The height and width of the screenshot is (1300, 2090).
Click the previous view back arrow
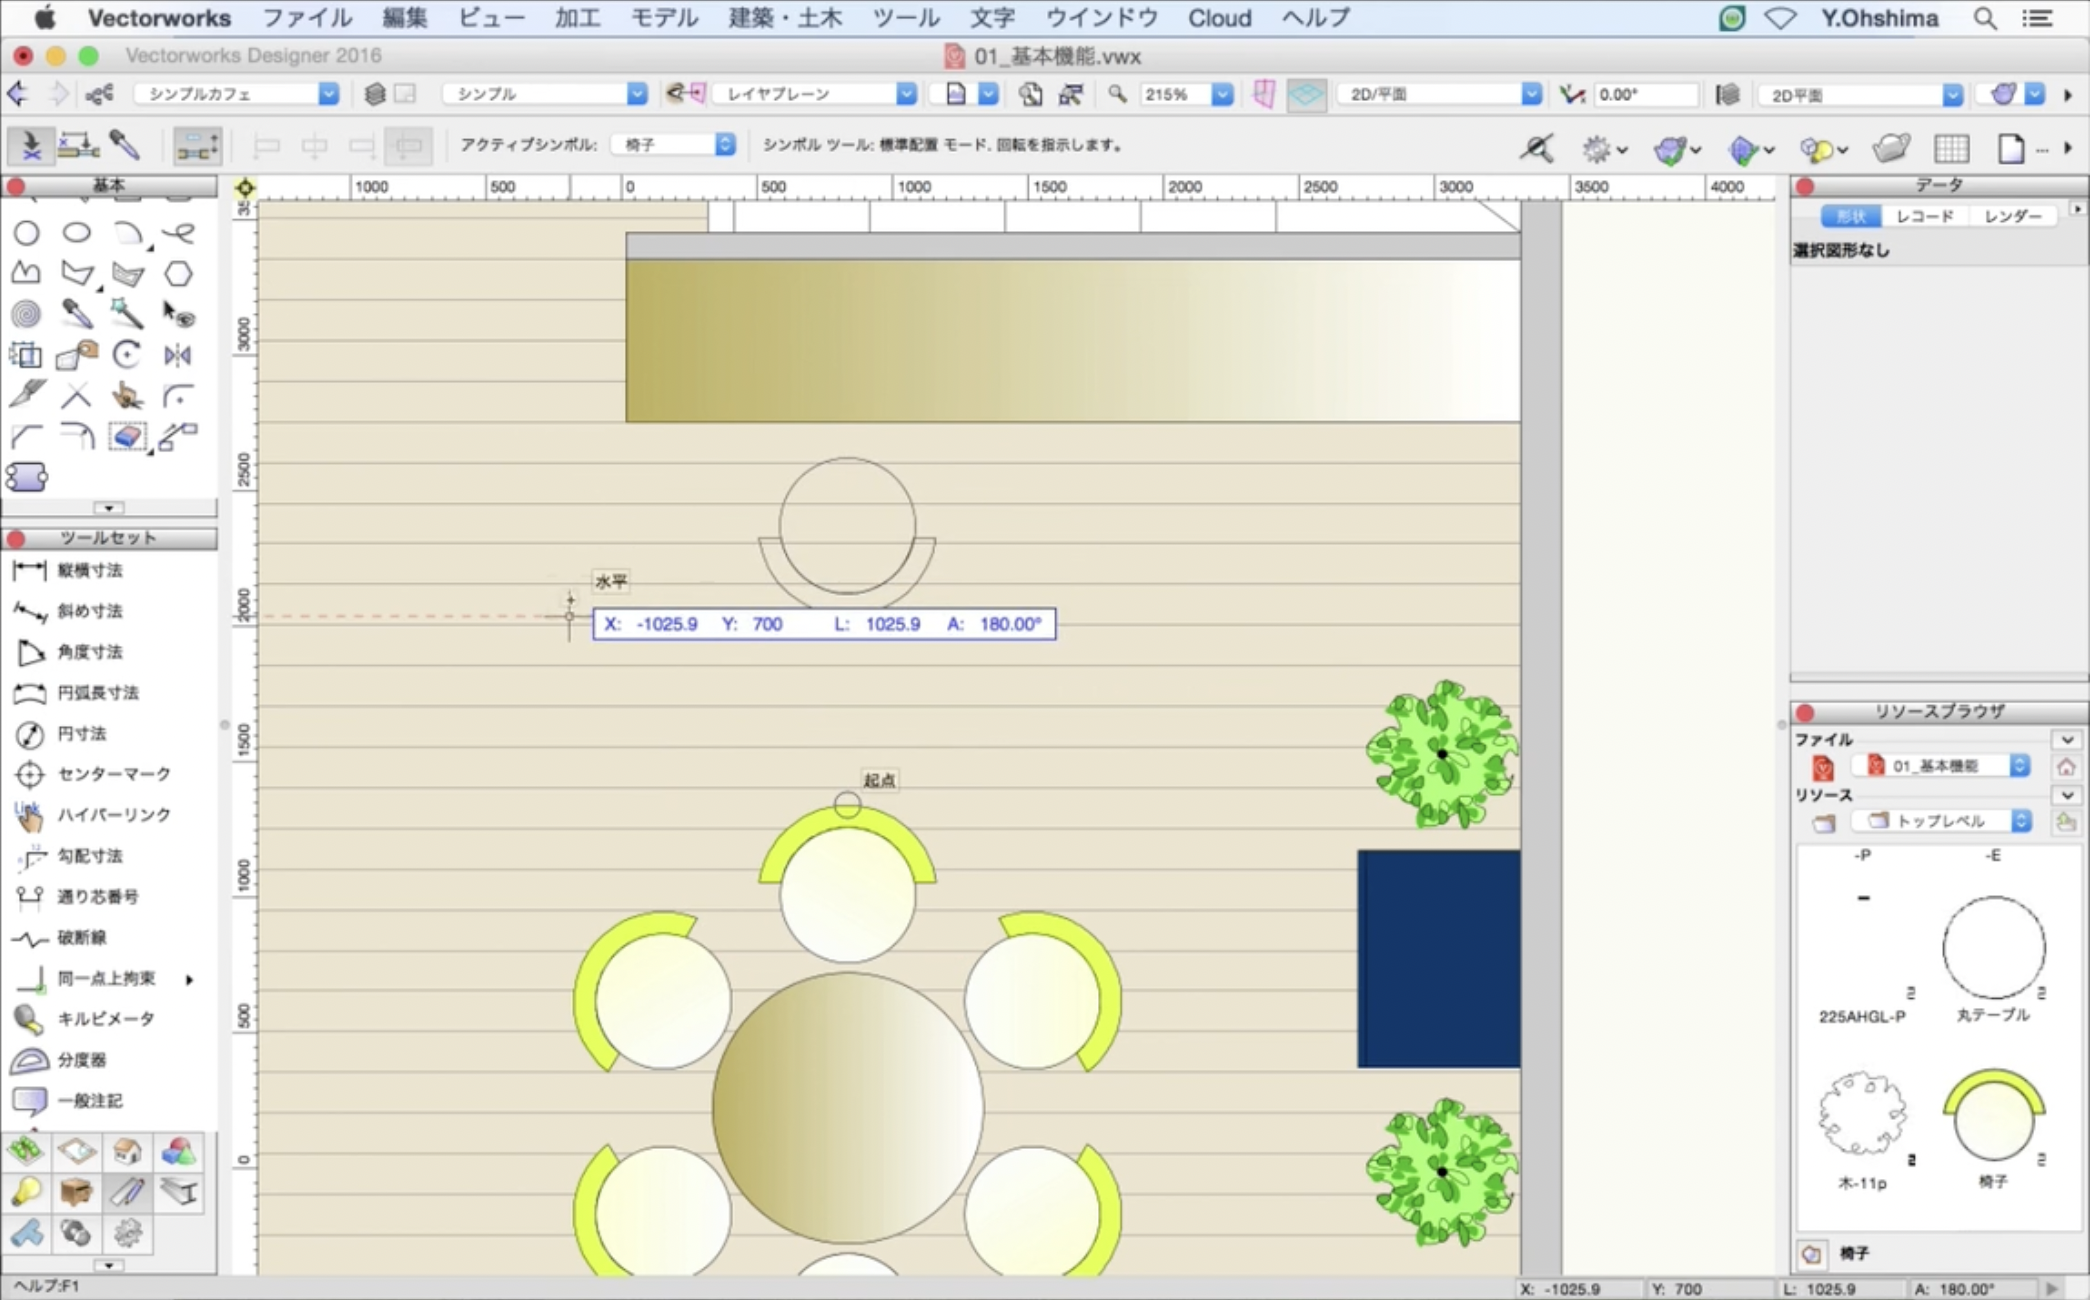pyautogui.click(x=18, y=94)
